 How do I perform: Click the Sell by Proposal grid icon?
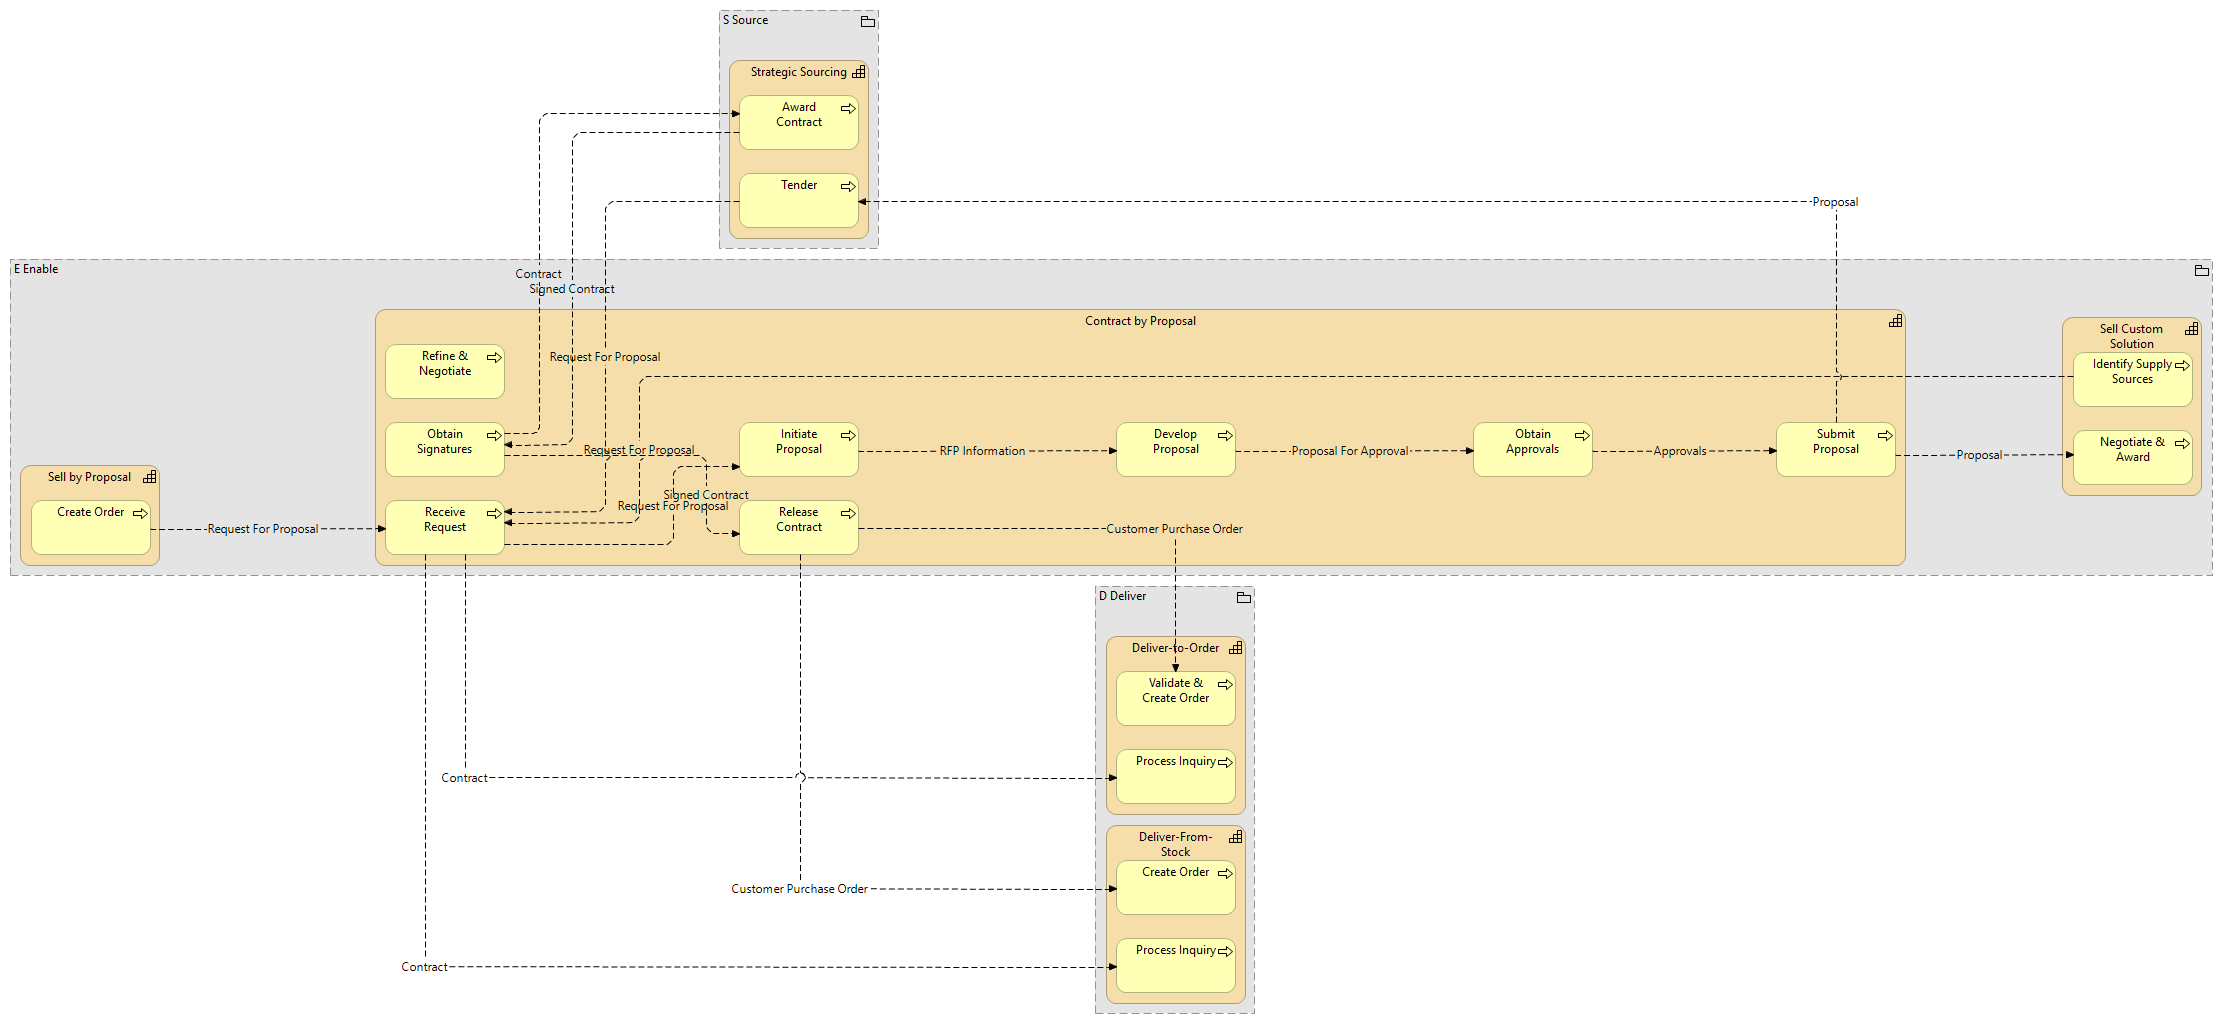point(149,477)
